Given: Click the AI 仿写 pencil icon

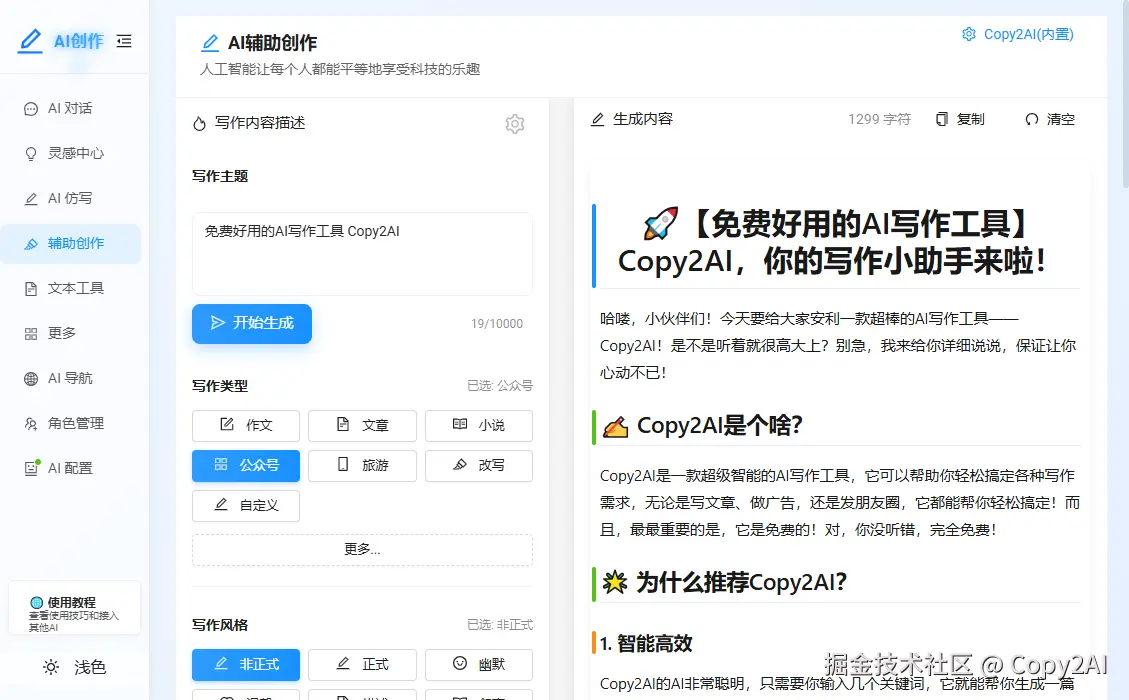Looking at the screenshot, I should (x=31, y=199).
